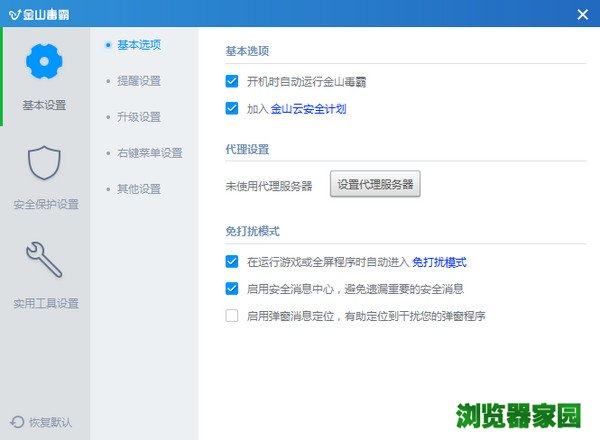The height and width of the screenshot is (440, 600).
Task: Click the 启用安全消息中心 option text
Action: pos(355,289)
